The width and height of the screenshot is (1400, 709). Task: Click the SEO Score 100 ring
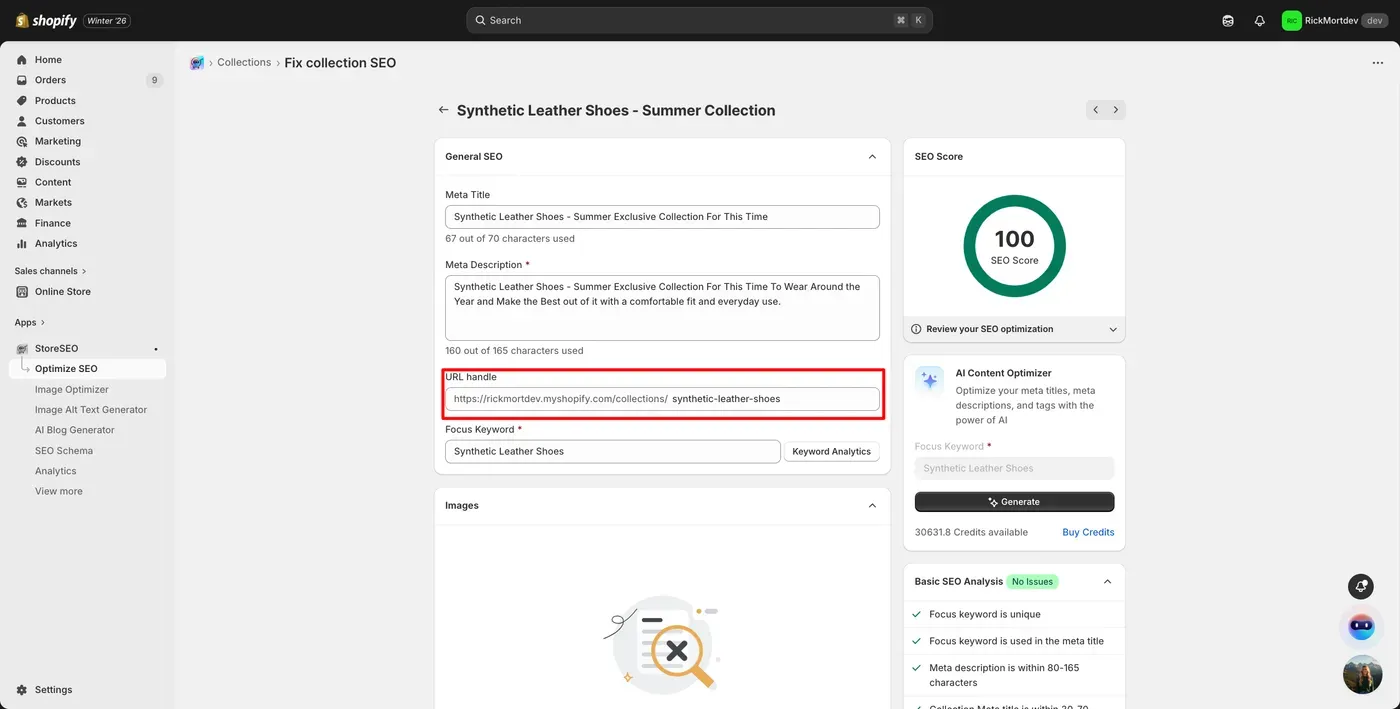tap(1014, 246)
